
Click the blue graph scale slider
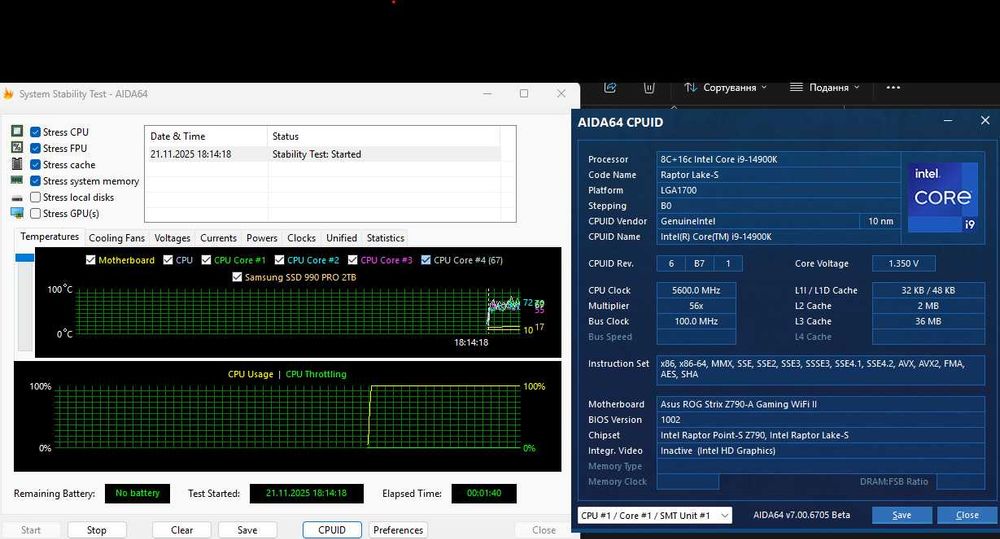[x=25, y=258]
